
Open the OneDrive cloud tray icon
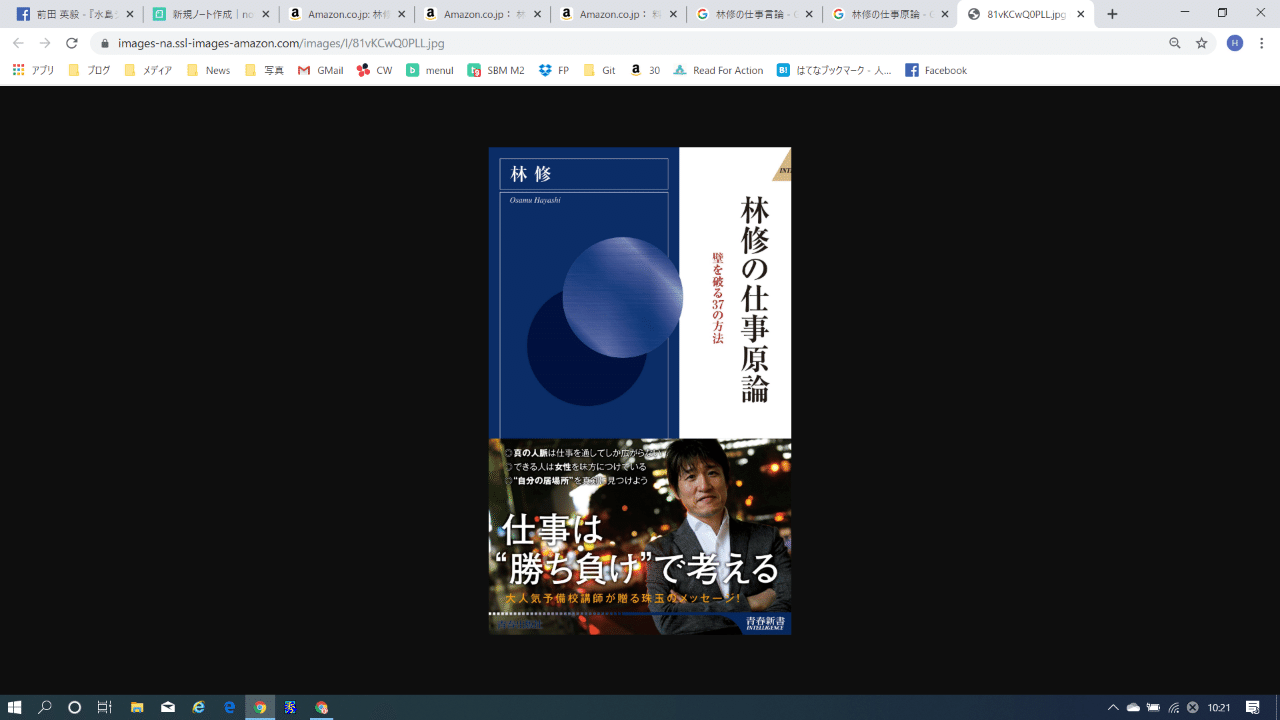click(1133, 708)
